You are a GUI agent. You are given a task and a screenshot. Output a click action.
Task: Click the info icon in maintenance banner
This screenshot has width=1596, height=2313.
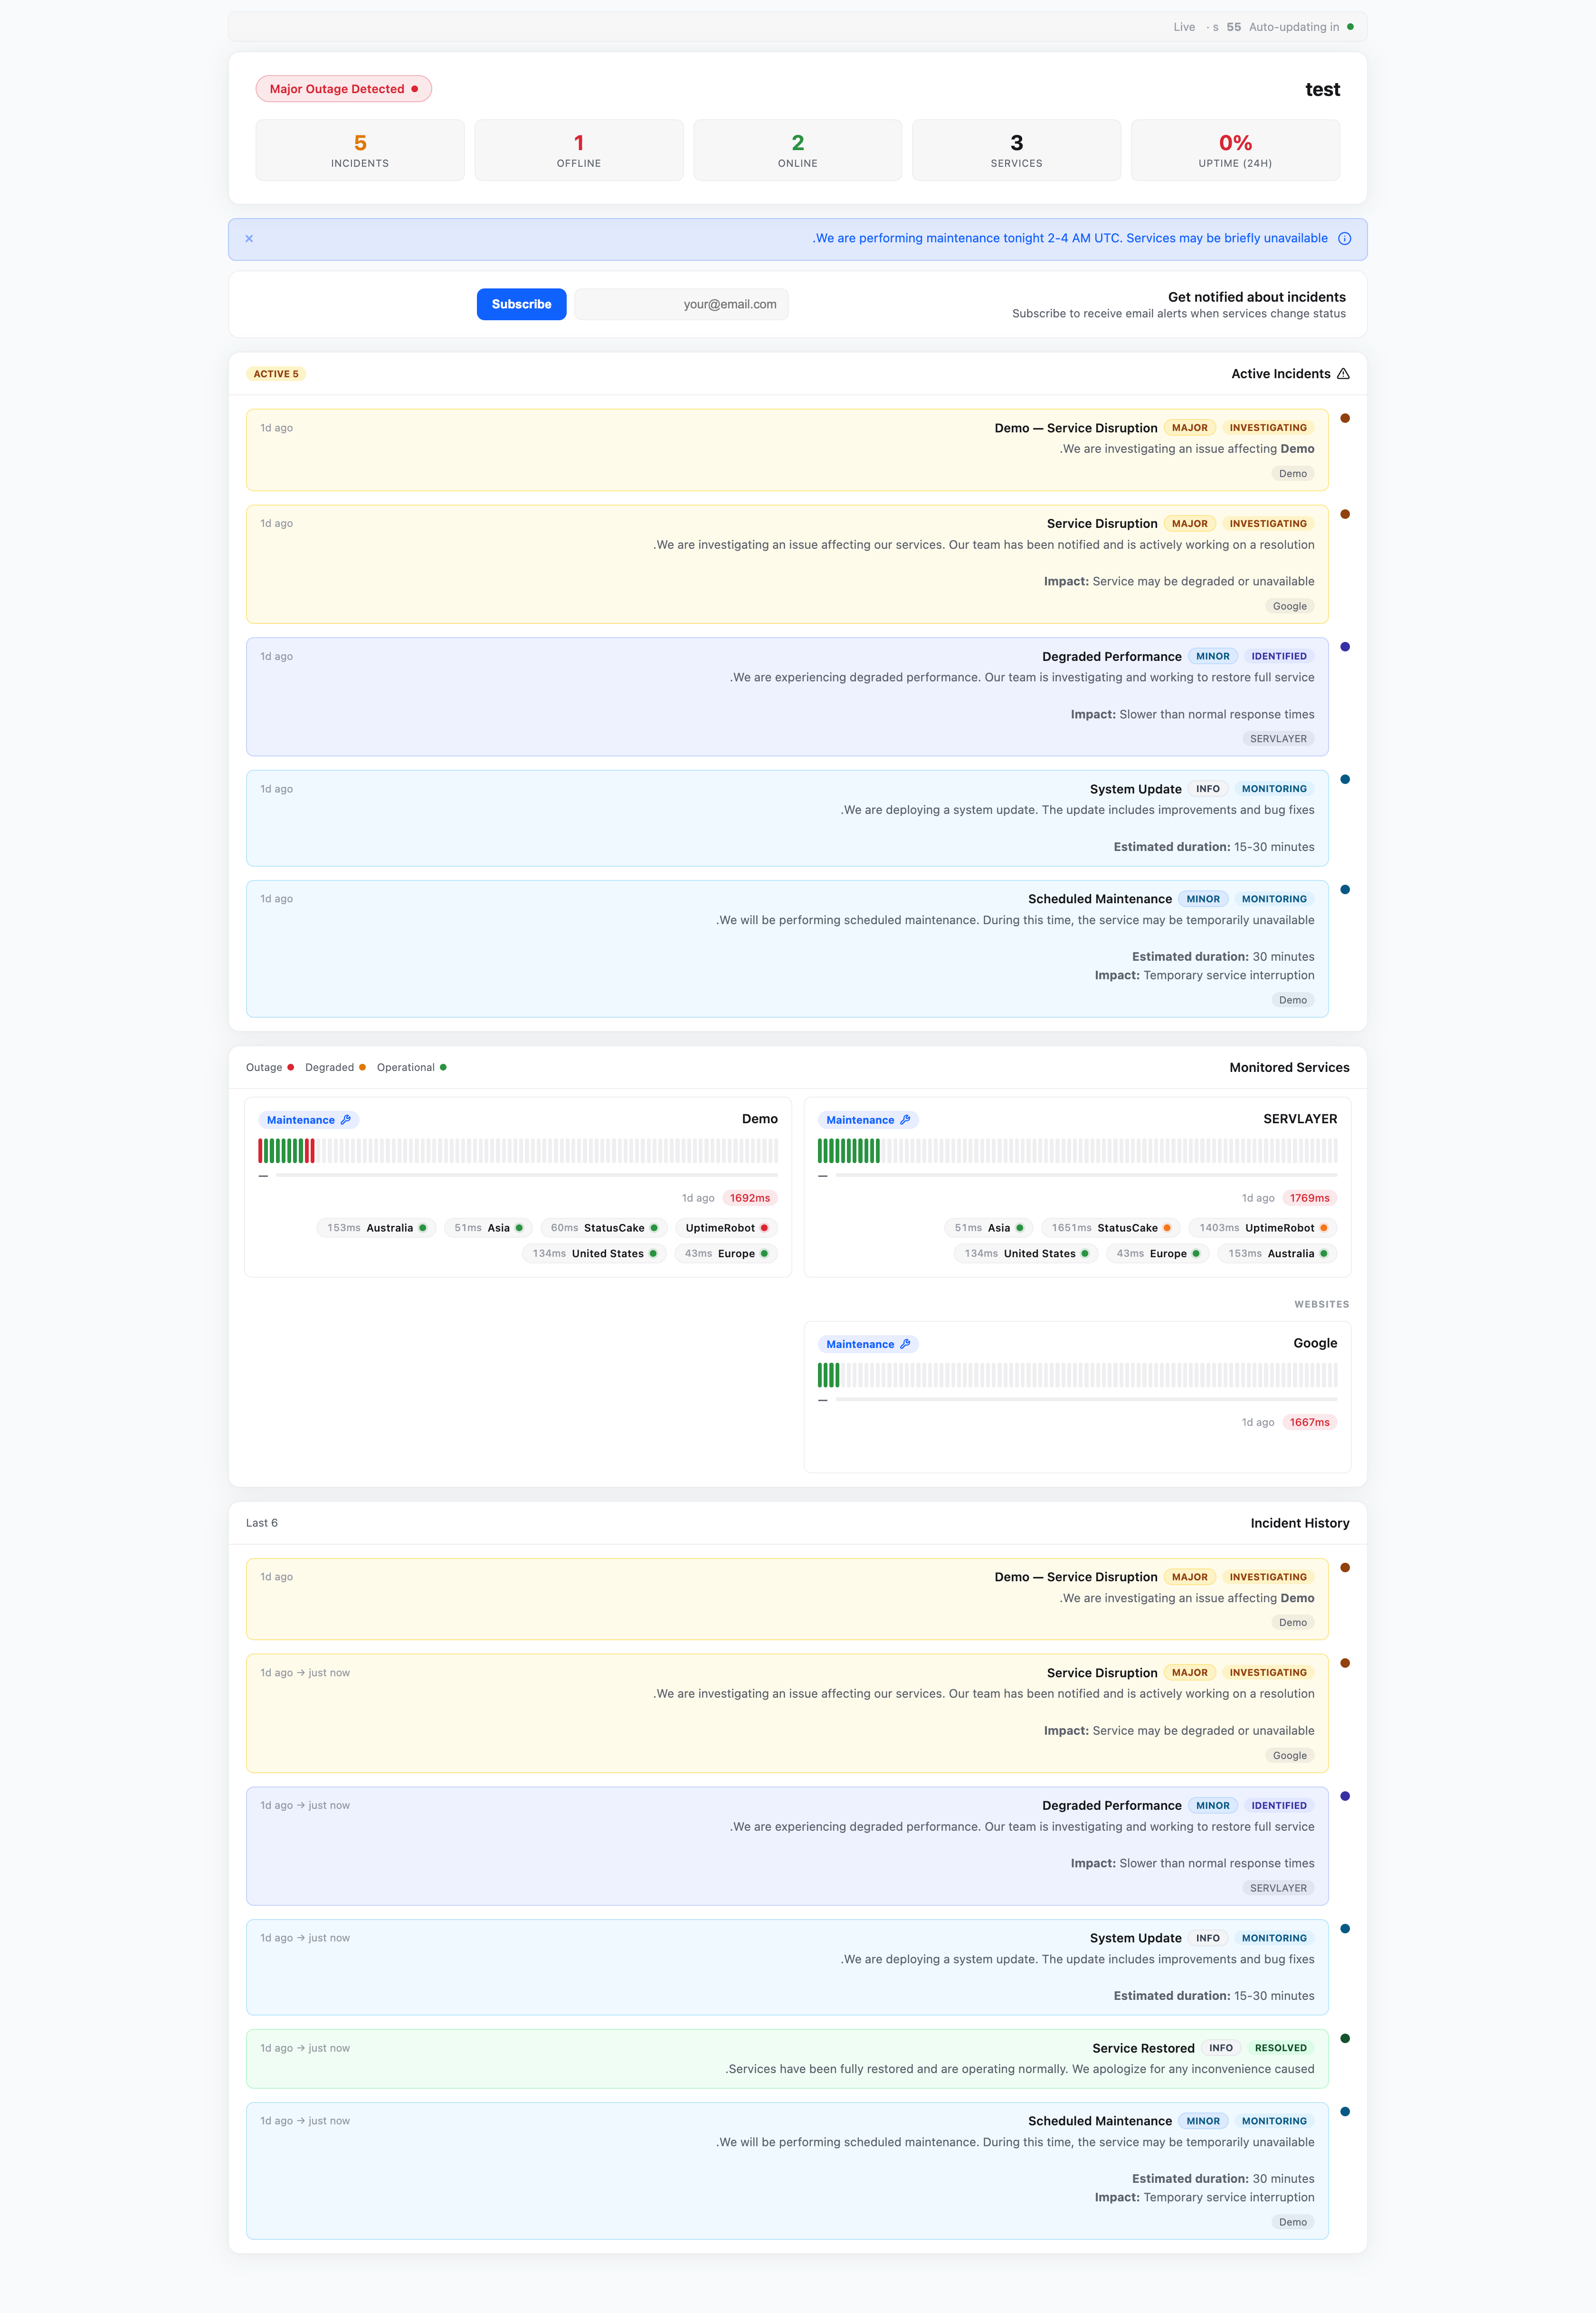pyautogui.click(x=1344, y=239)
